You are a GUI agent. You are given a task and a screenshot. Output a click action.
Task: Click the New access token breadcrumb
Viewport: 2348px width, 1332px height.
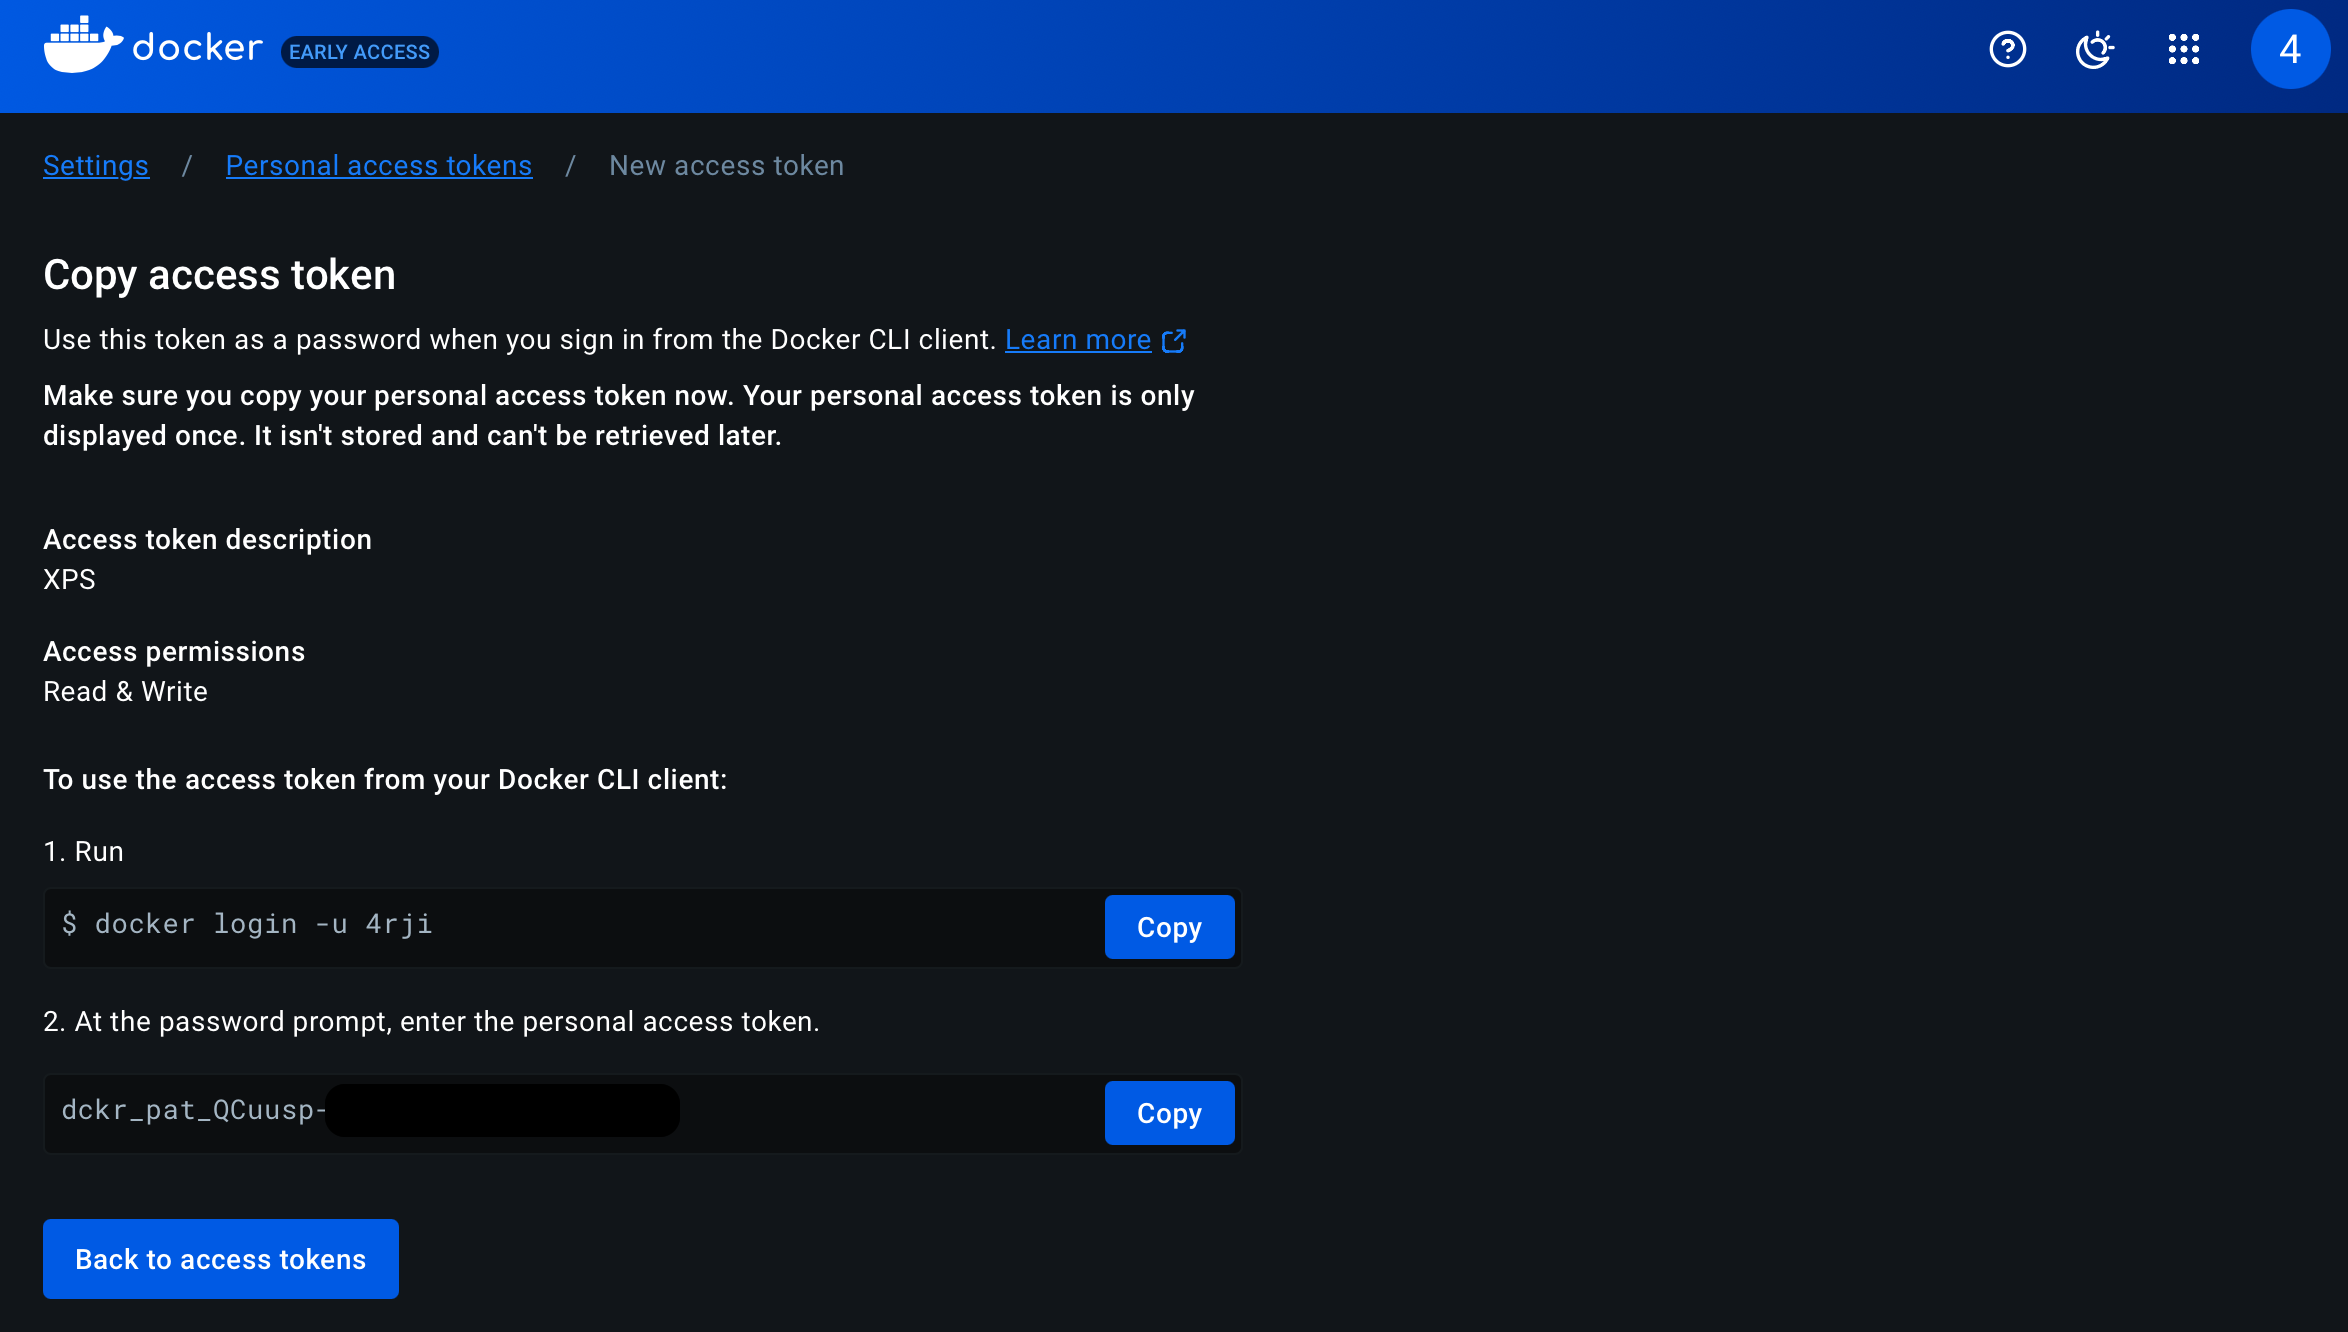tap(726, 166)
